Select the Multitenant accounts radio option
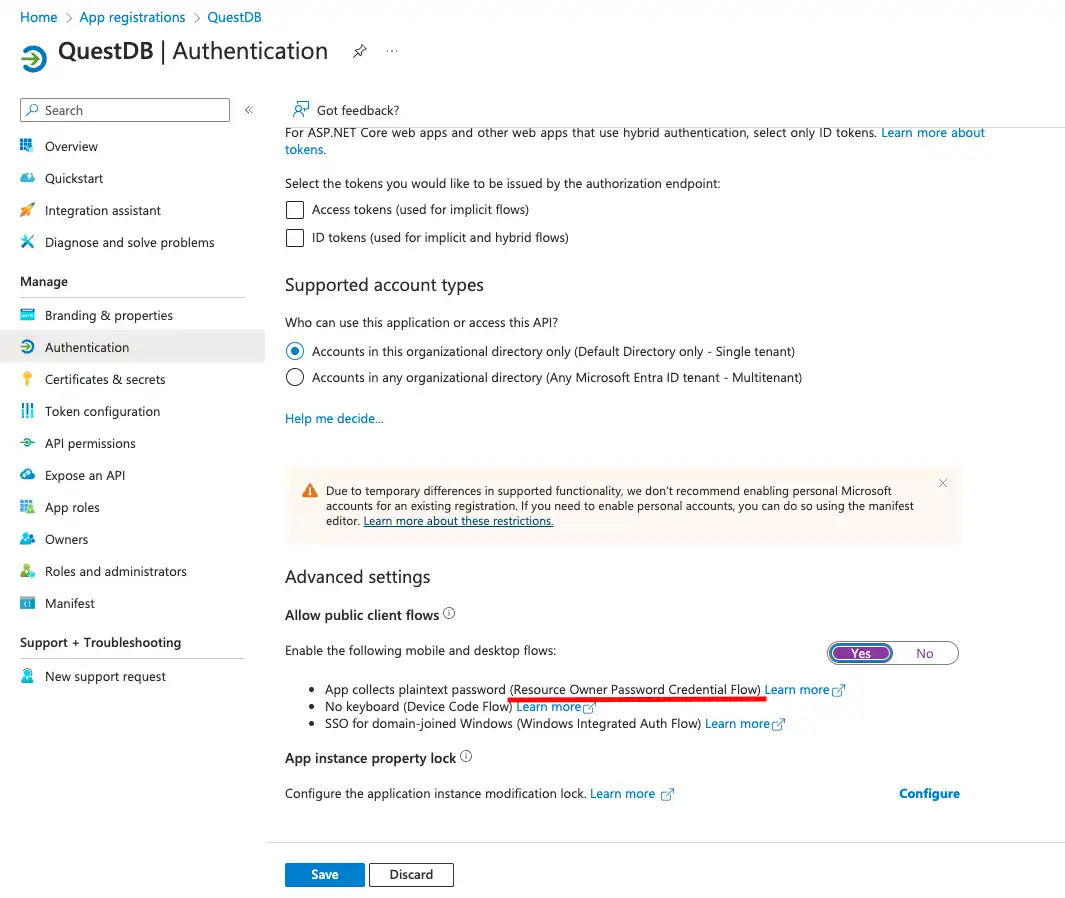The image size is (1065, 898). coord(295,378)
